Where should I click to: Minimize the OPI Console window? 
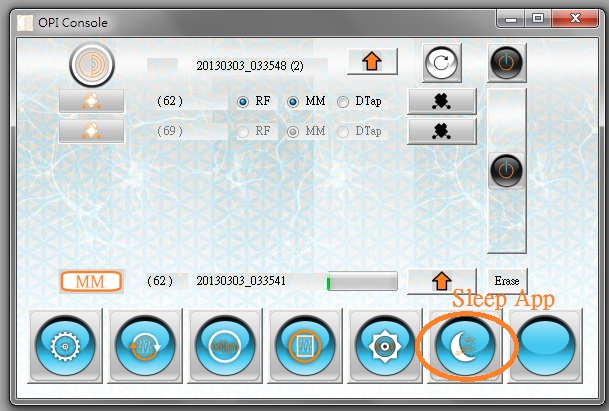(x=511, y=19)
